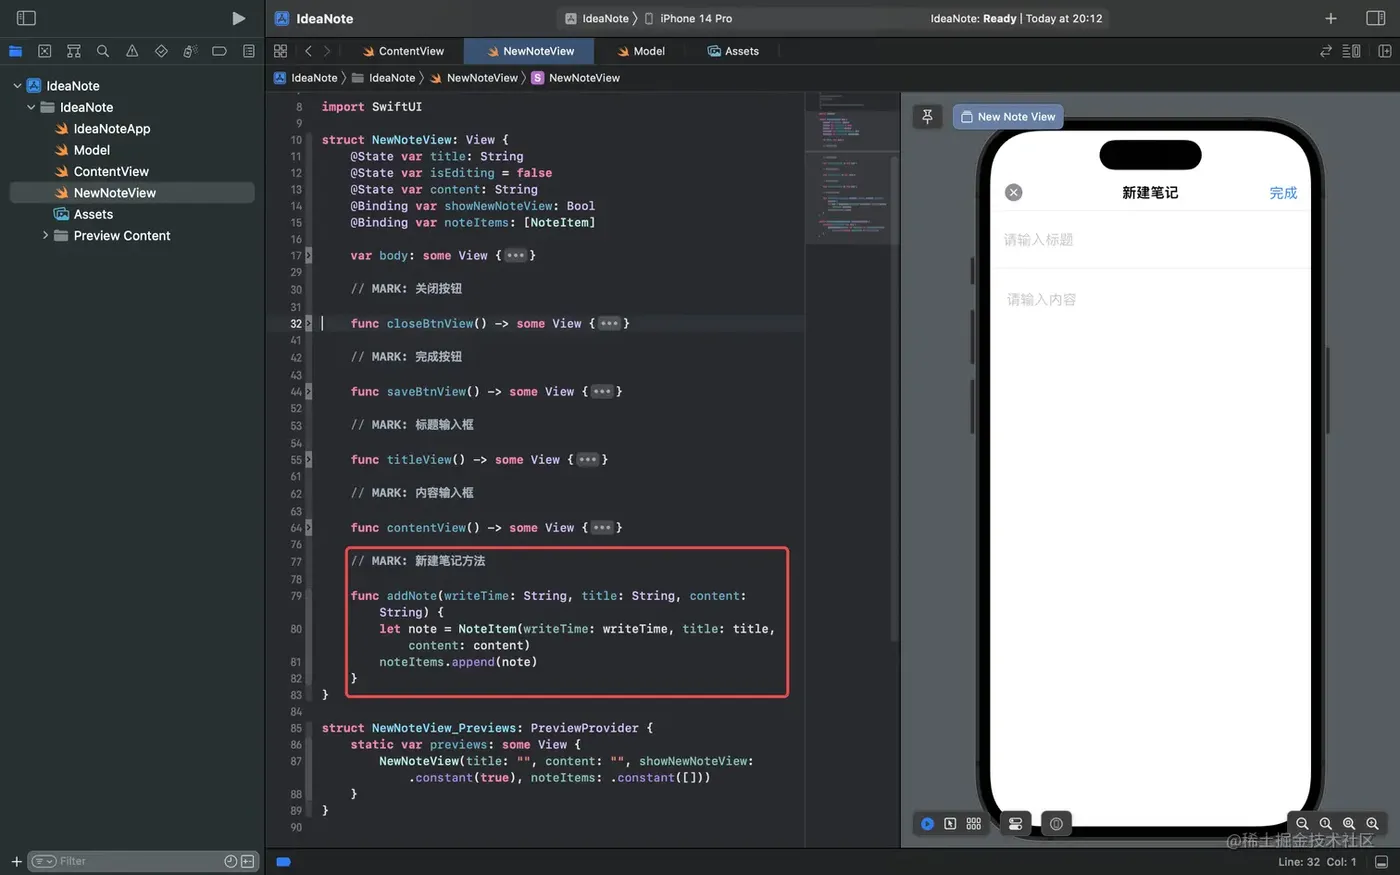Screen dimensions: 1400x875
Task: Expand contentView folded code ellipsis
Action: coord(602,528)
